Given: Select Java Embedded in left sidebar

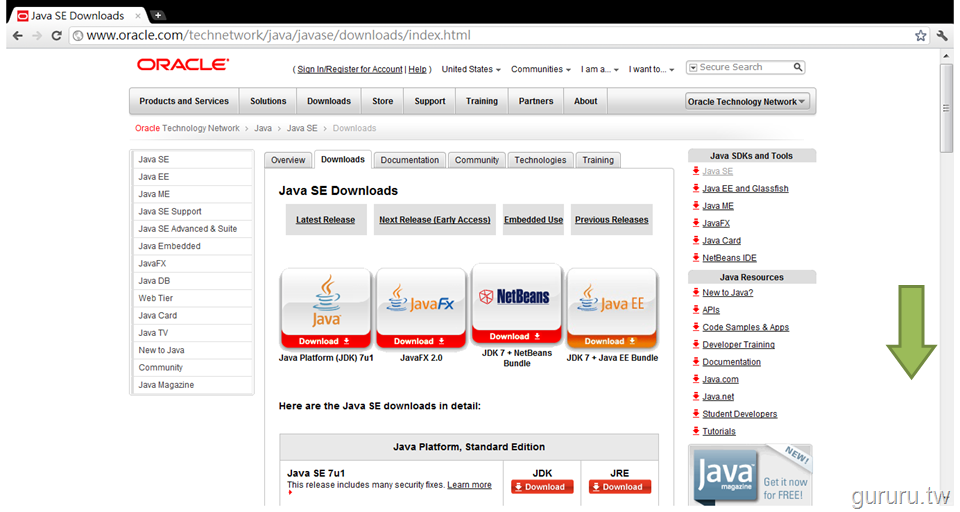Looking at the screenshot, I should [x=192, y=246].
